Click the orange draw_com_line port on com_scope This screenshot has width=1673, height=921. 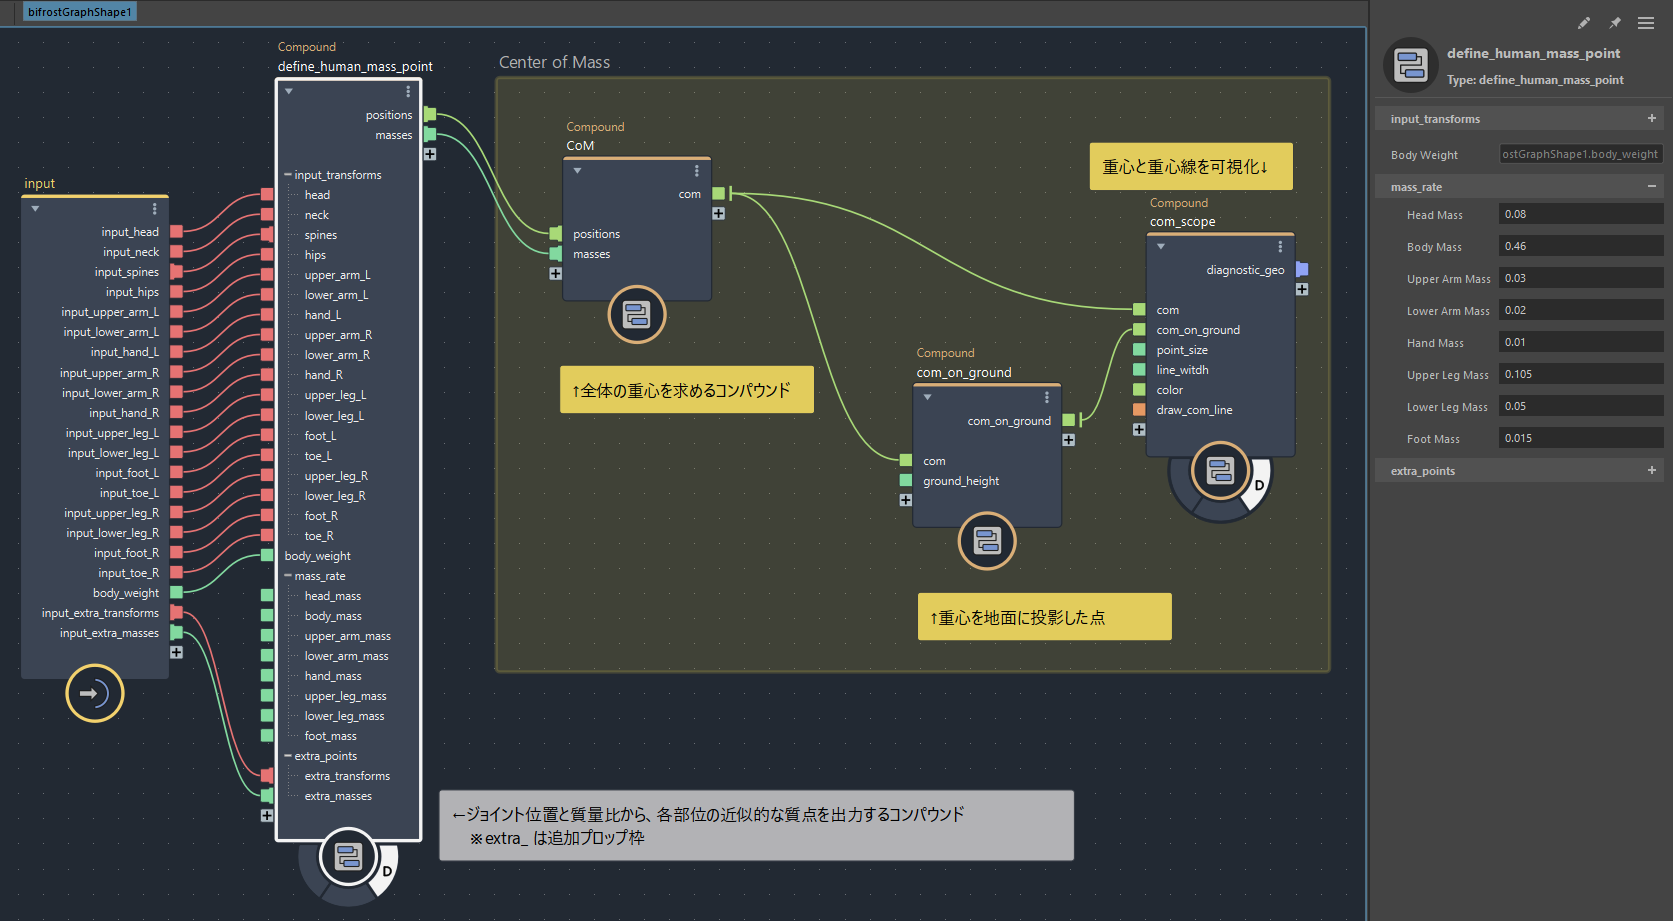click(1139, 410)
